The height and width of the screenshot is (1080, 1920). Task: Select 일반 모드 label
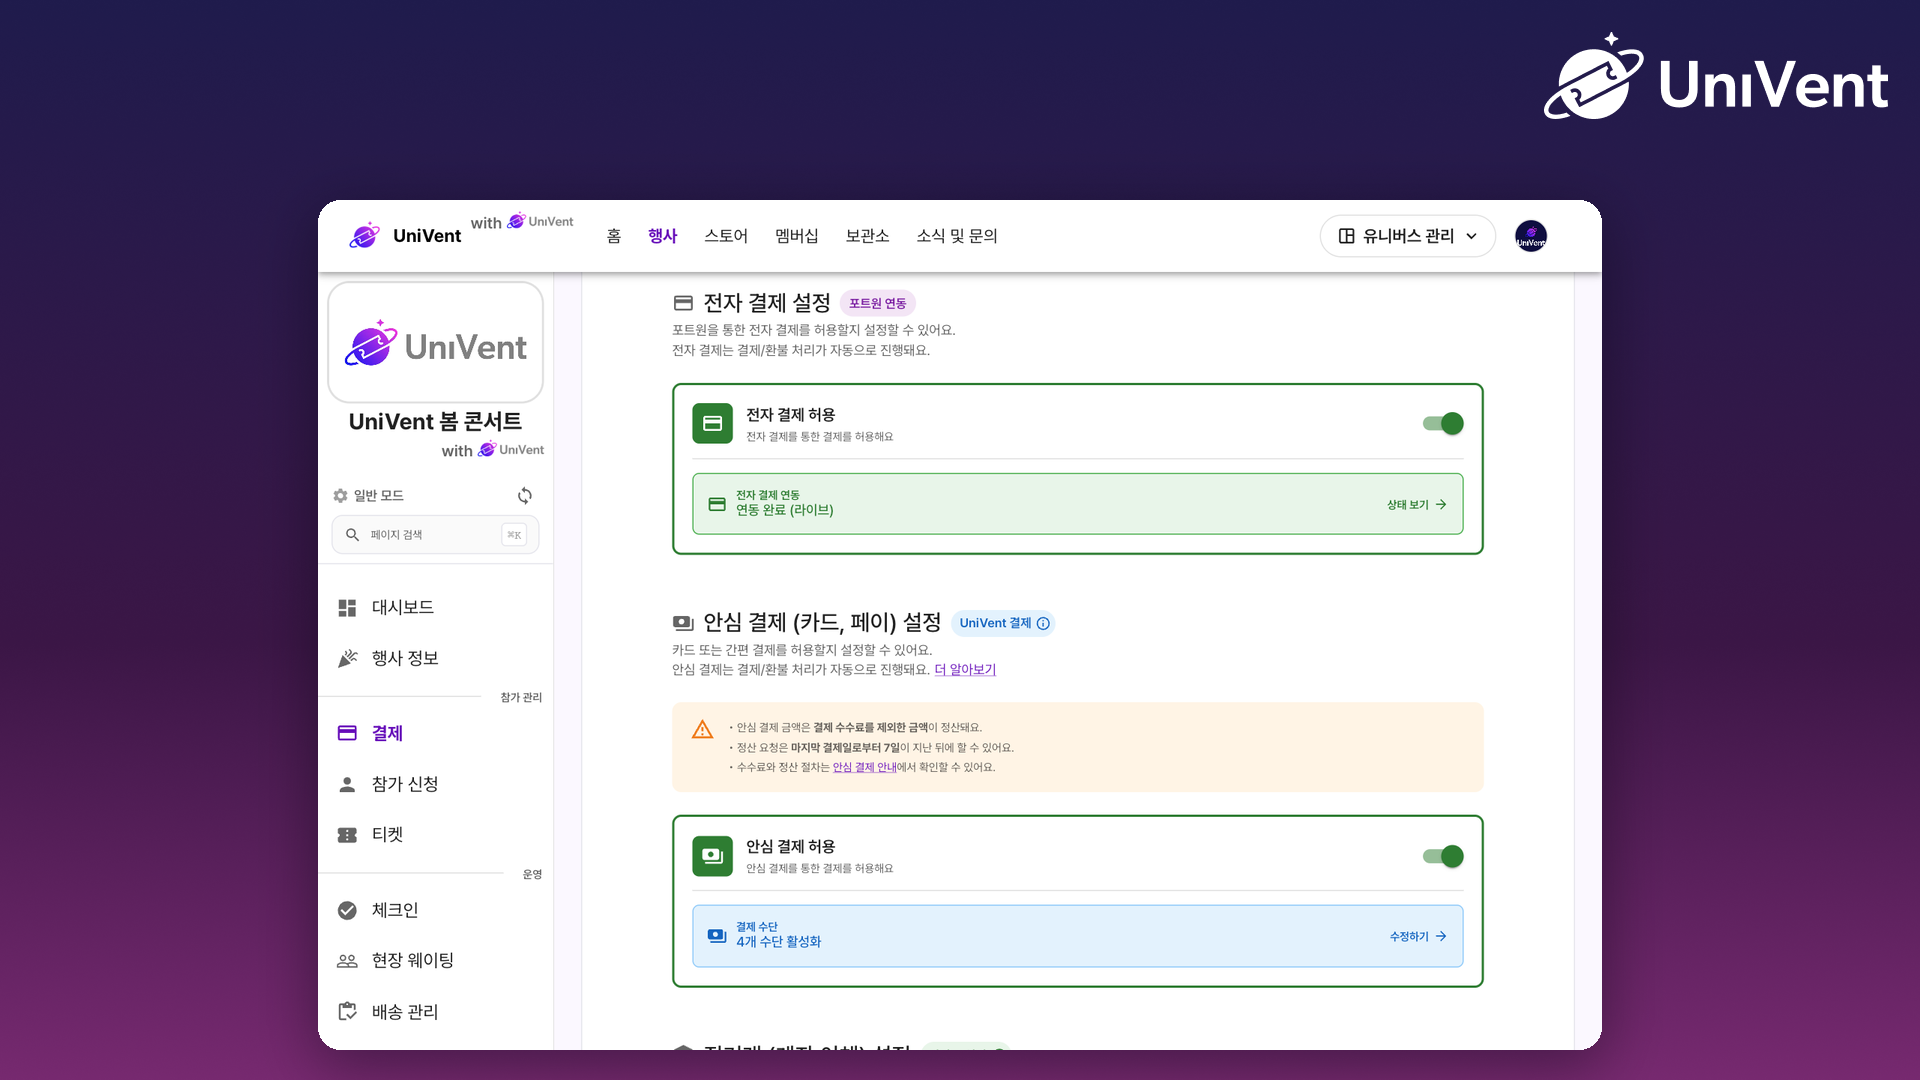tap(378, 496)
